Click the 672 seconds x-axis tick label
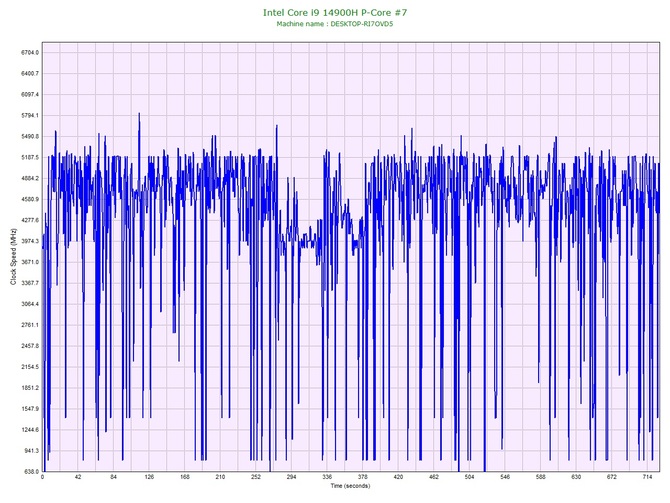The height and width of the screenshot is (503, 670). [612, 477]
